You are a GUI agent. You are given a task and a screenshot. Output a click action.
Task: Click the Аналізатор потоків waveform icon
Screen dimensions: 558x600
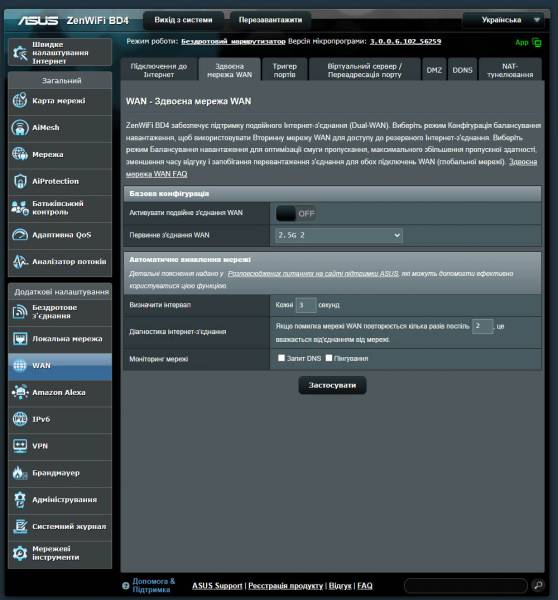(x=20, y=261)
